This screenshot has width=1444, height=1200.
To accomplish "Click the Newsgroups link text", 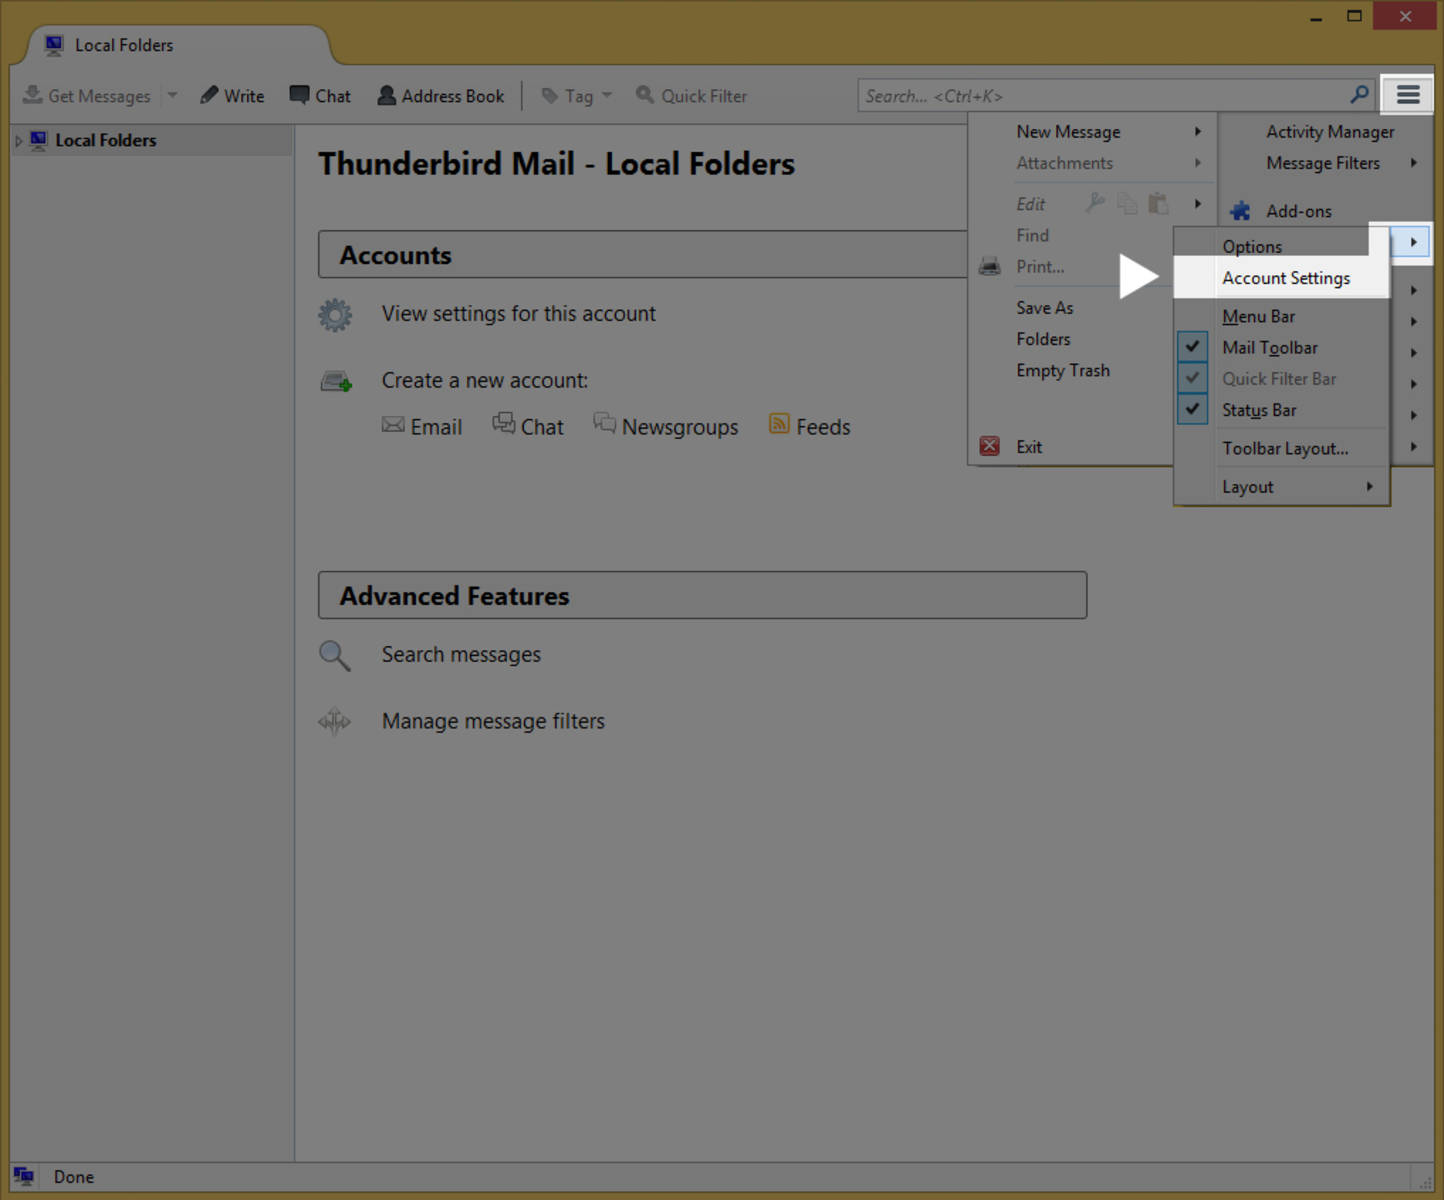I will click(680, 427).
